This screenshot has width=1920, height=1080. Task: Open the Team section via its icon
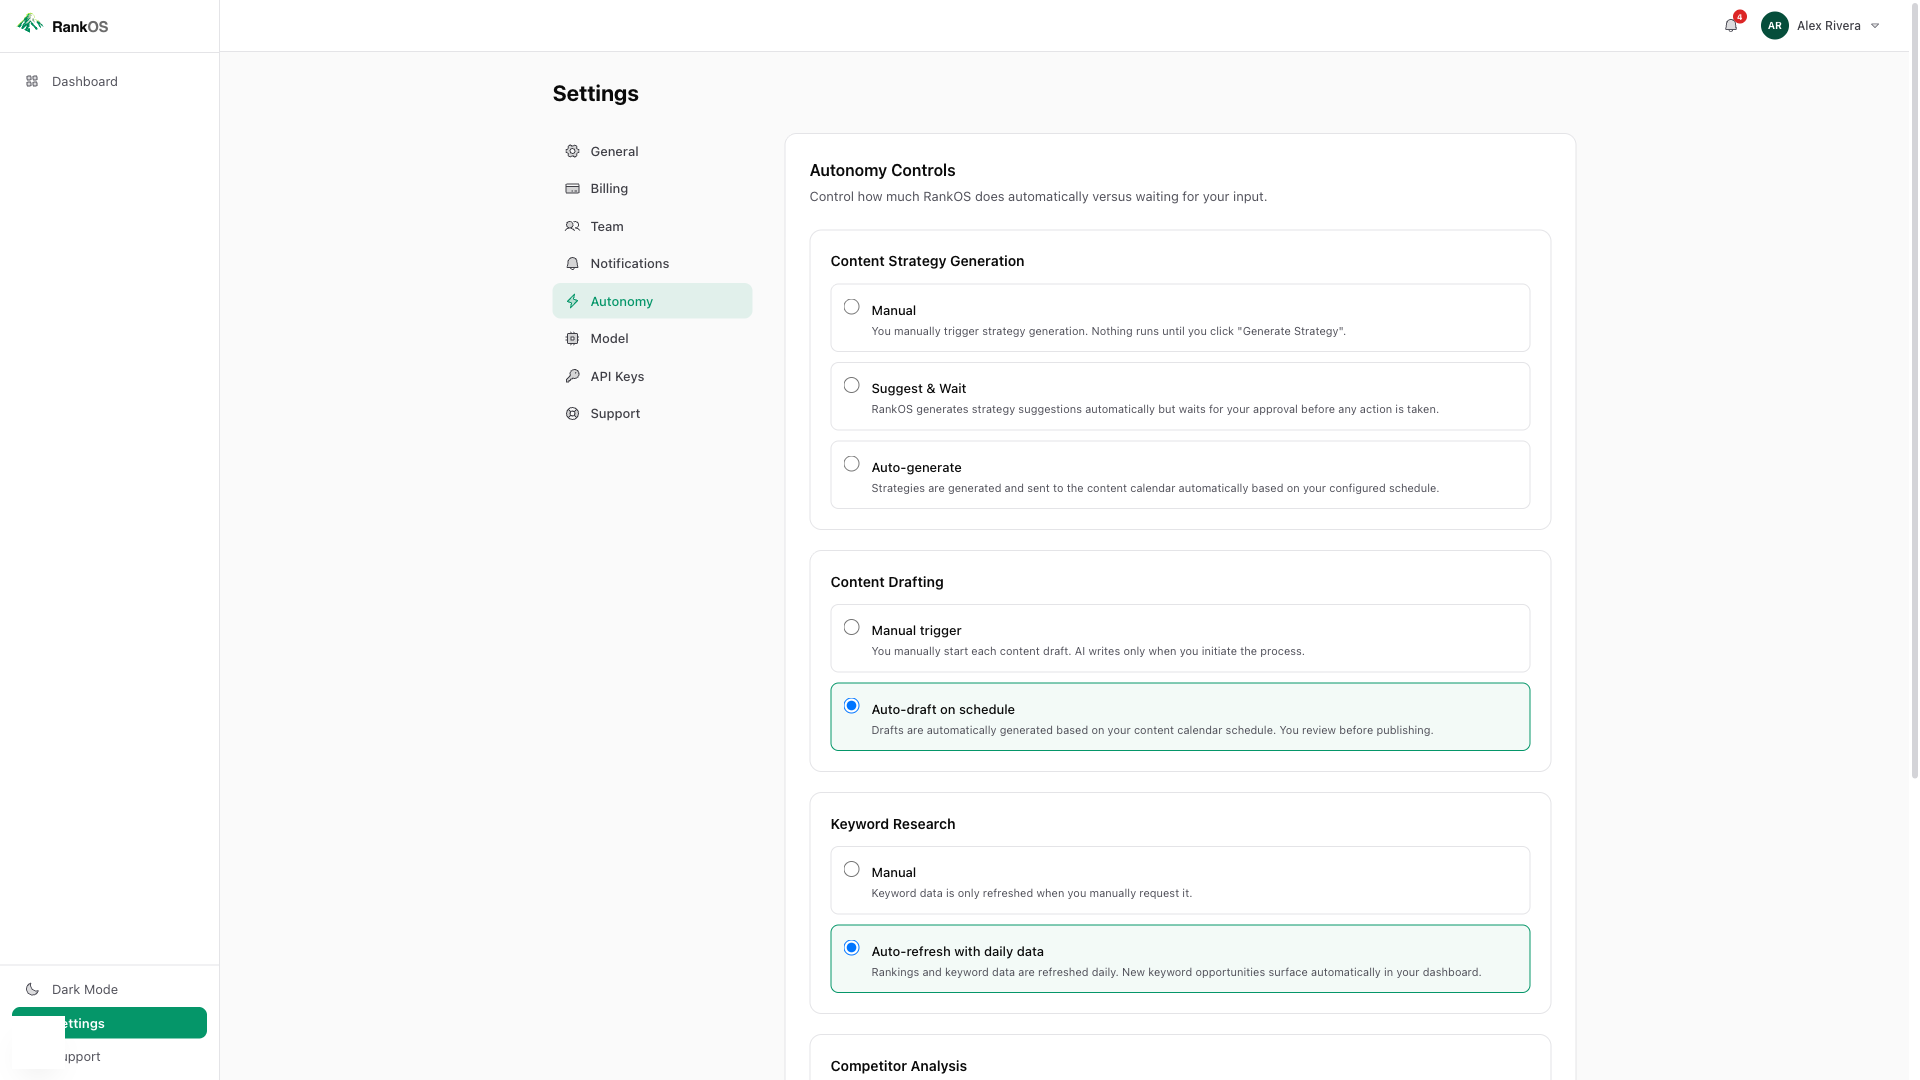point(571,226)
